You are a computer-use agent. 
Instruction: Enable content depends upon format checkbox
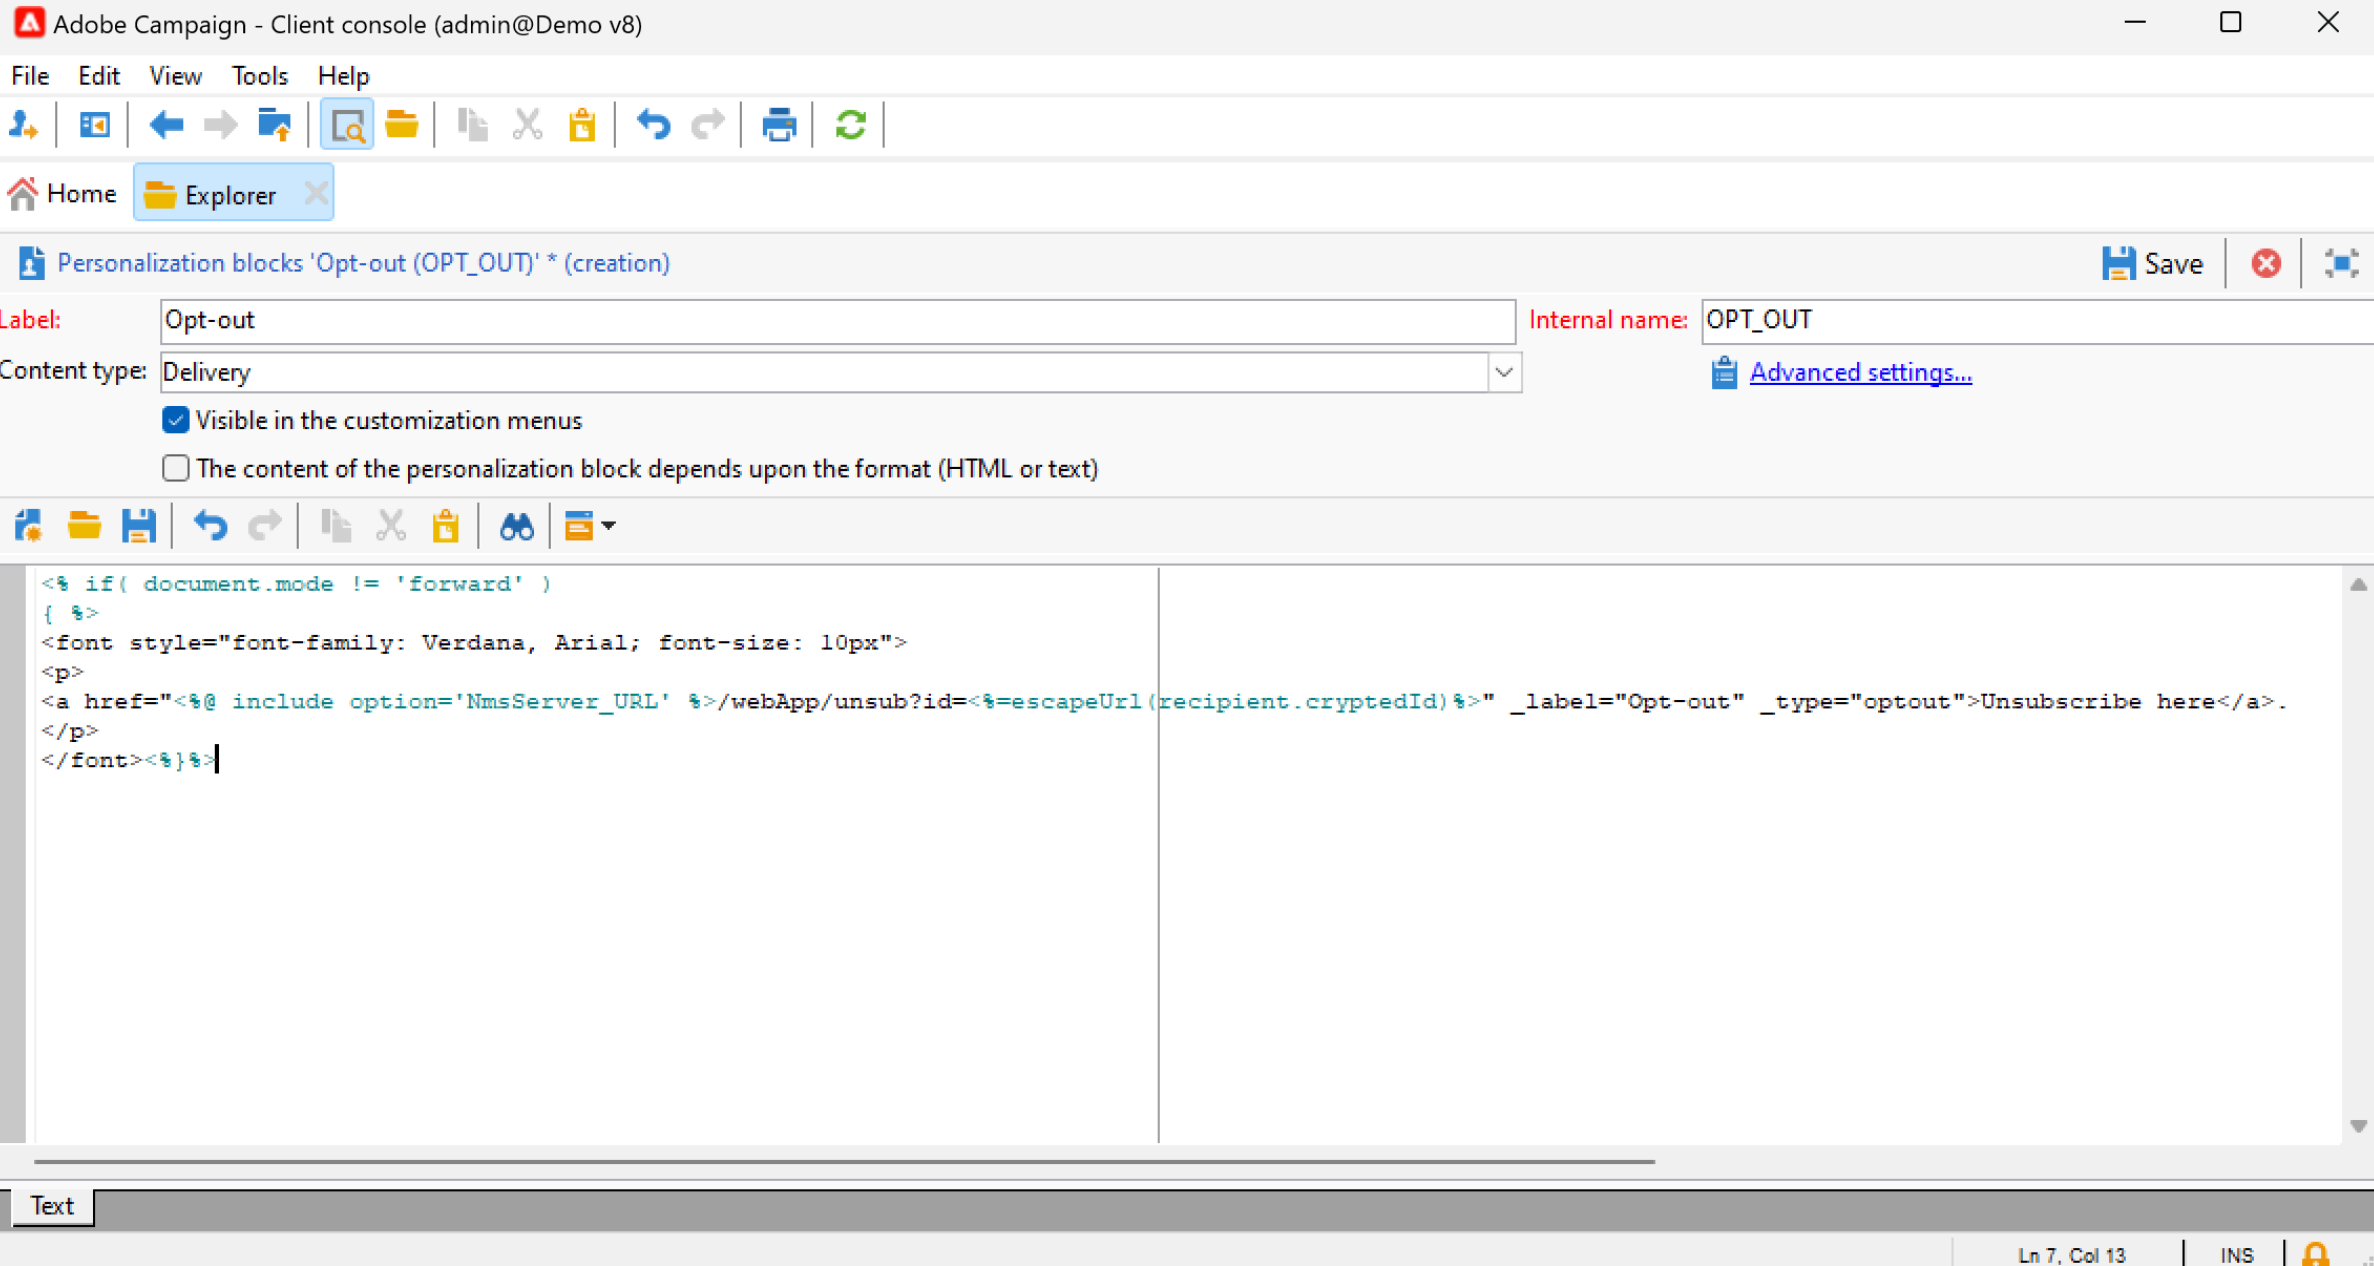[176, 468]
